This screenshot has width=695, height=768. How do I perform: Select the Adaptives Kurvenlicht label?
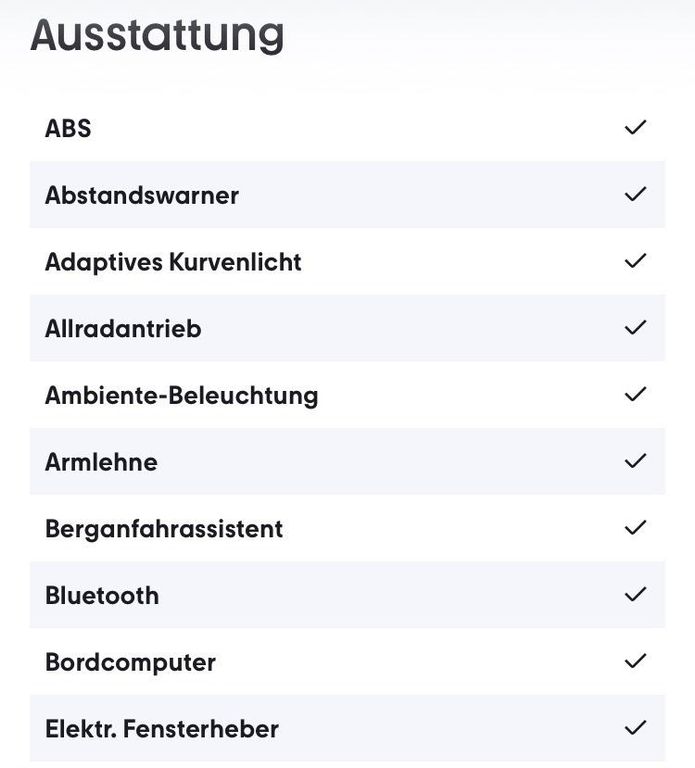pos(173,262)
